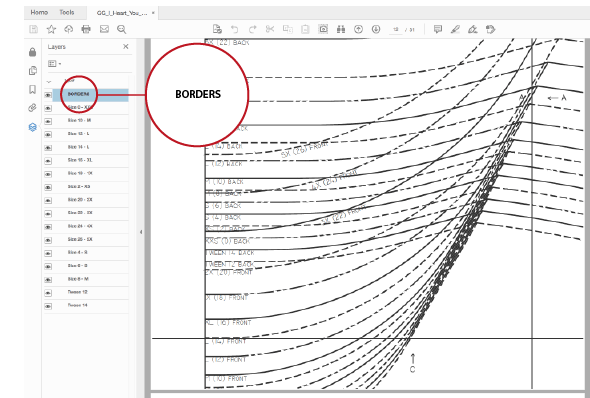
Task: Click the star bookmark icon in toolbar
Action: click(51, 29)
